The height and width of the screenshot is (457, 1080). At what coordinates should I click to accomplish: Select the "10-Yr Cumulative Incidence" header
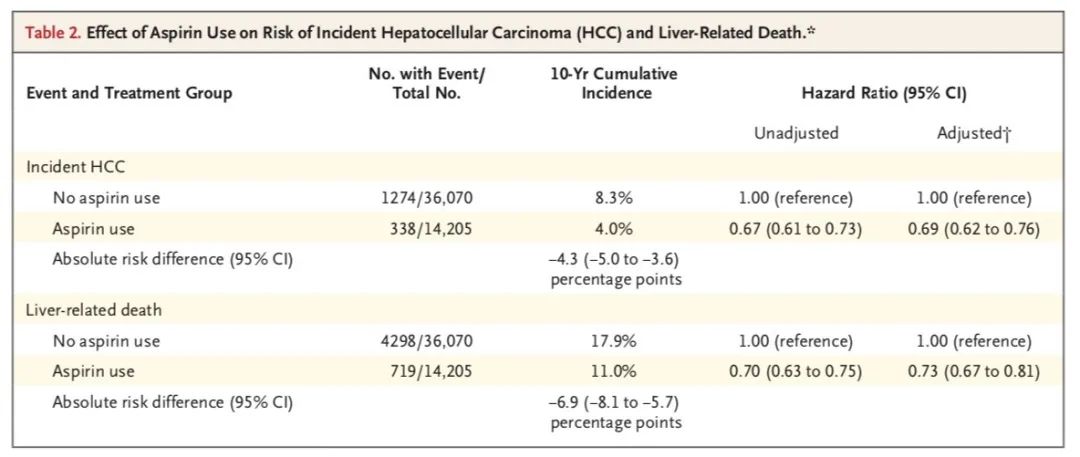click(x=616, y=84)
